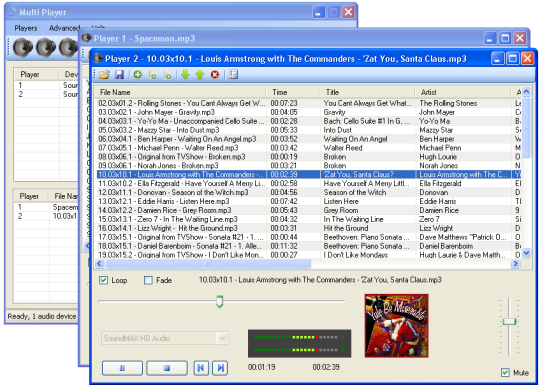540x385 pixels.
Task: Select Michael Penn - Walter Reed.mp3 row
Action: click(308, 148)
